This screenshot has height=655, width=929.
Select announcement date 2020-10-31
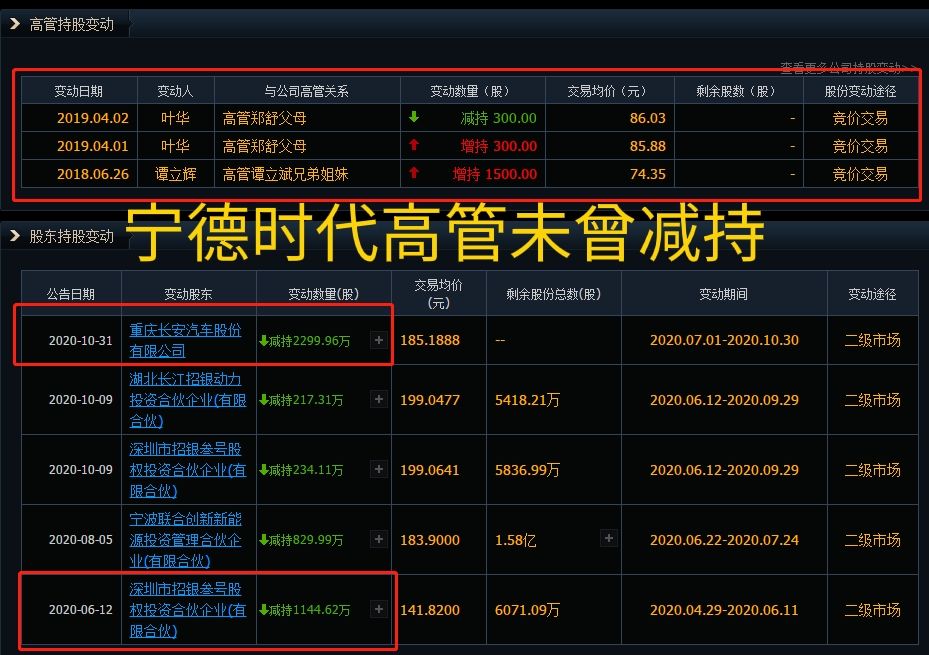click(x=81, y=341)
